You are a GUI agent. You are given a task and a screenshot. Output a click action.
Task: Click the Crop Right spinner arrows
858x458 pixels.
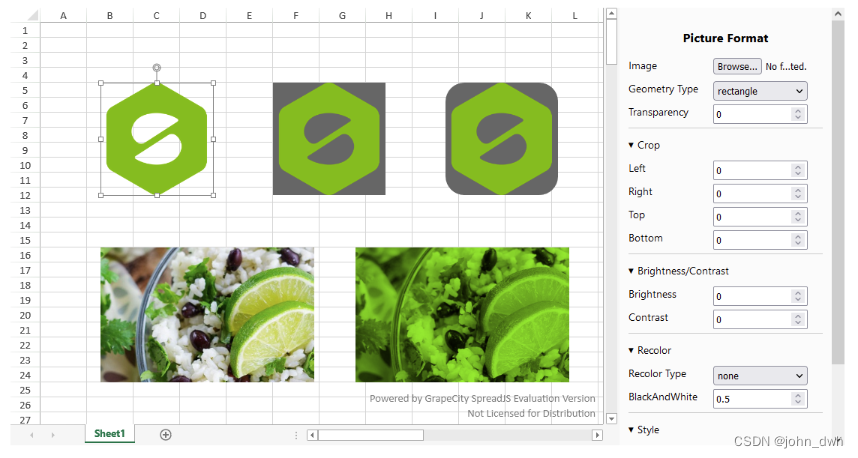click(x=798, y=193)
